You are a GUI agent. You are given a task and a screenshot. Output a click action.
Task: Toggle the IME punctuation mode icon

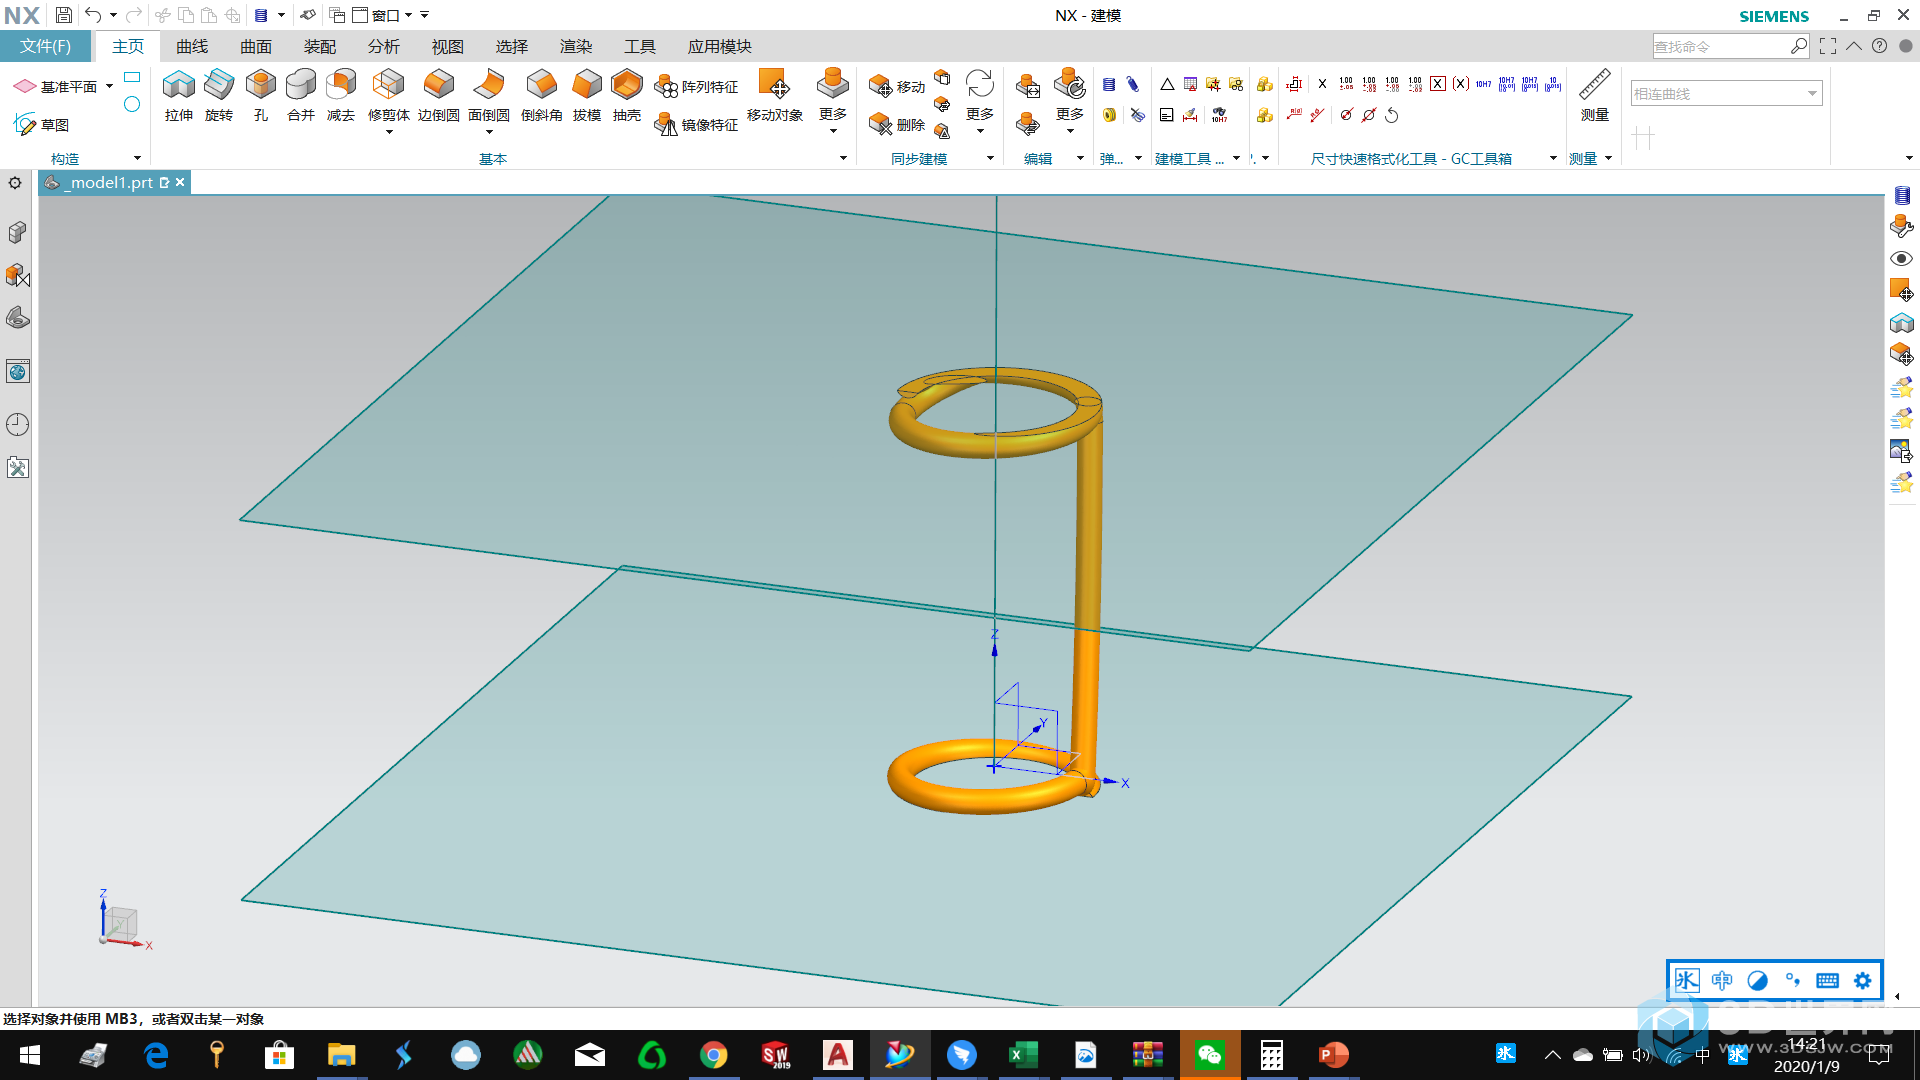coord(1792,980)
